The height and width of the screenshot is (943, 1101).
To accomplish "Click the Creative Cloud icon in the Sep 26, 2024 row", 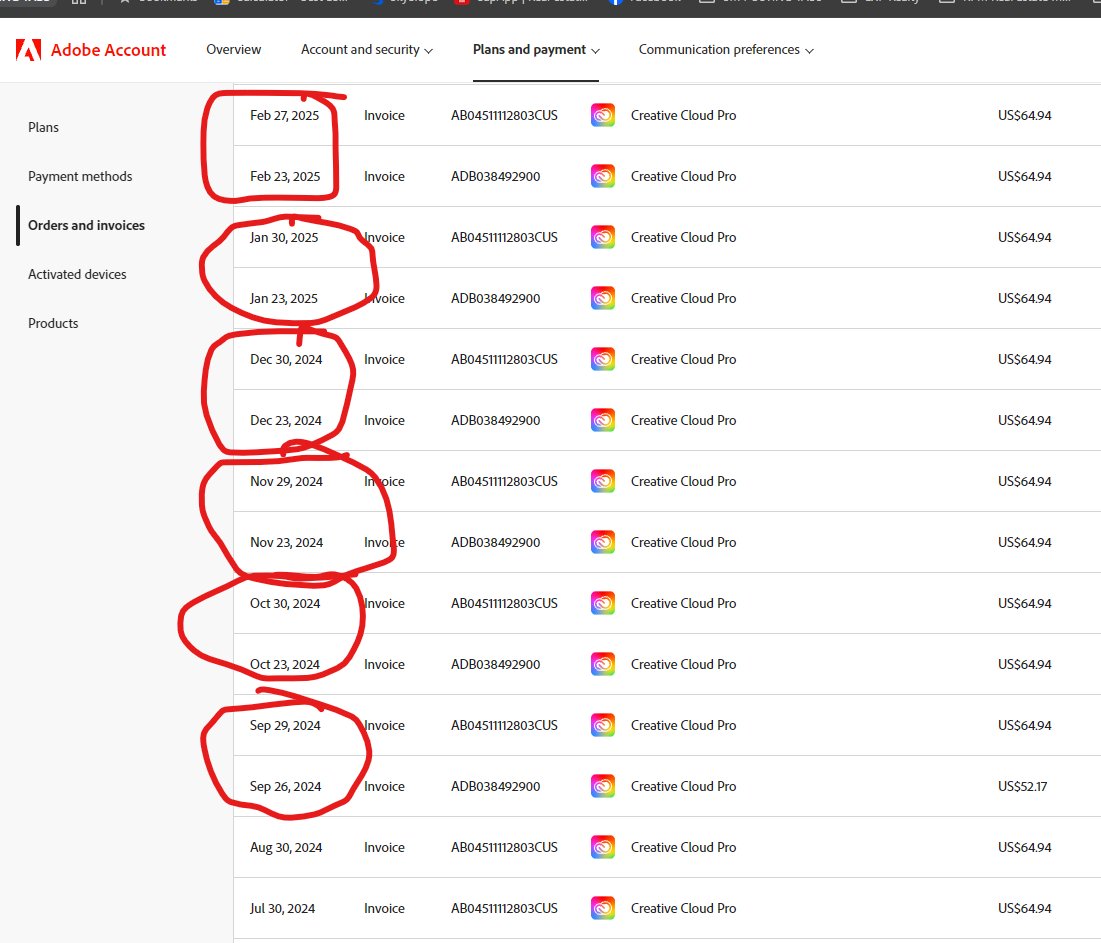I will click(603, 787).
